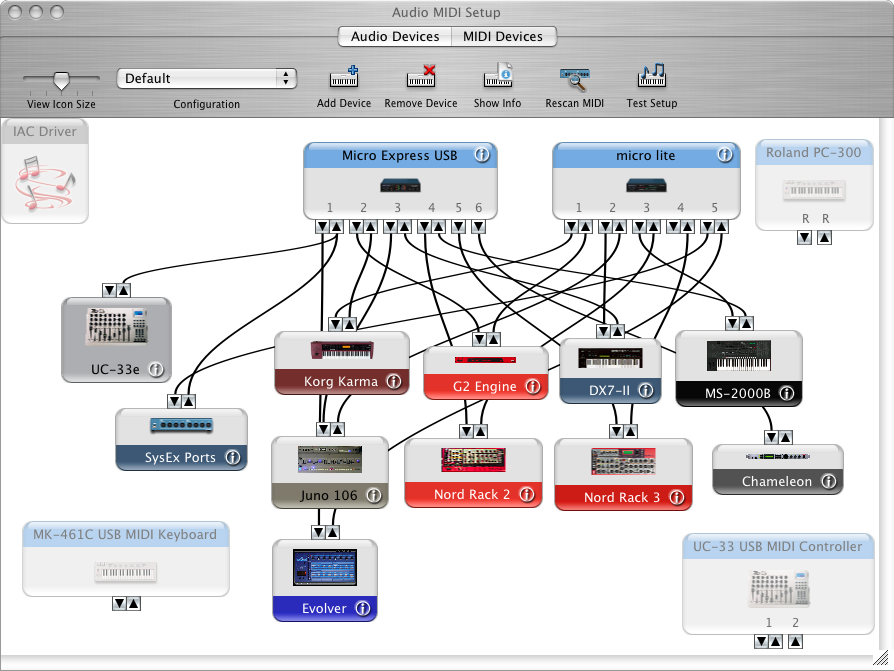Switch to the MIDI Devices tab

click(503, 36)
